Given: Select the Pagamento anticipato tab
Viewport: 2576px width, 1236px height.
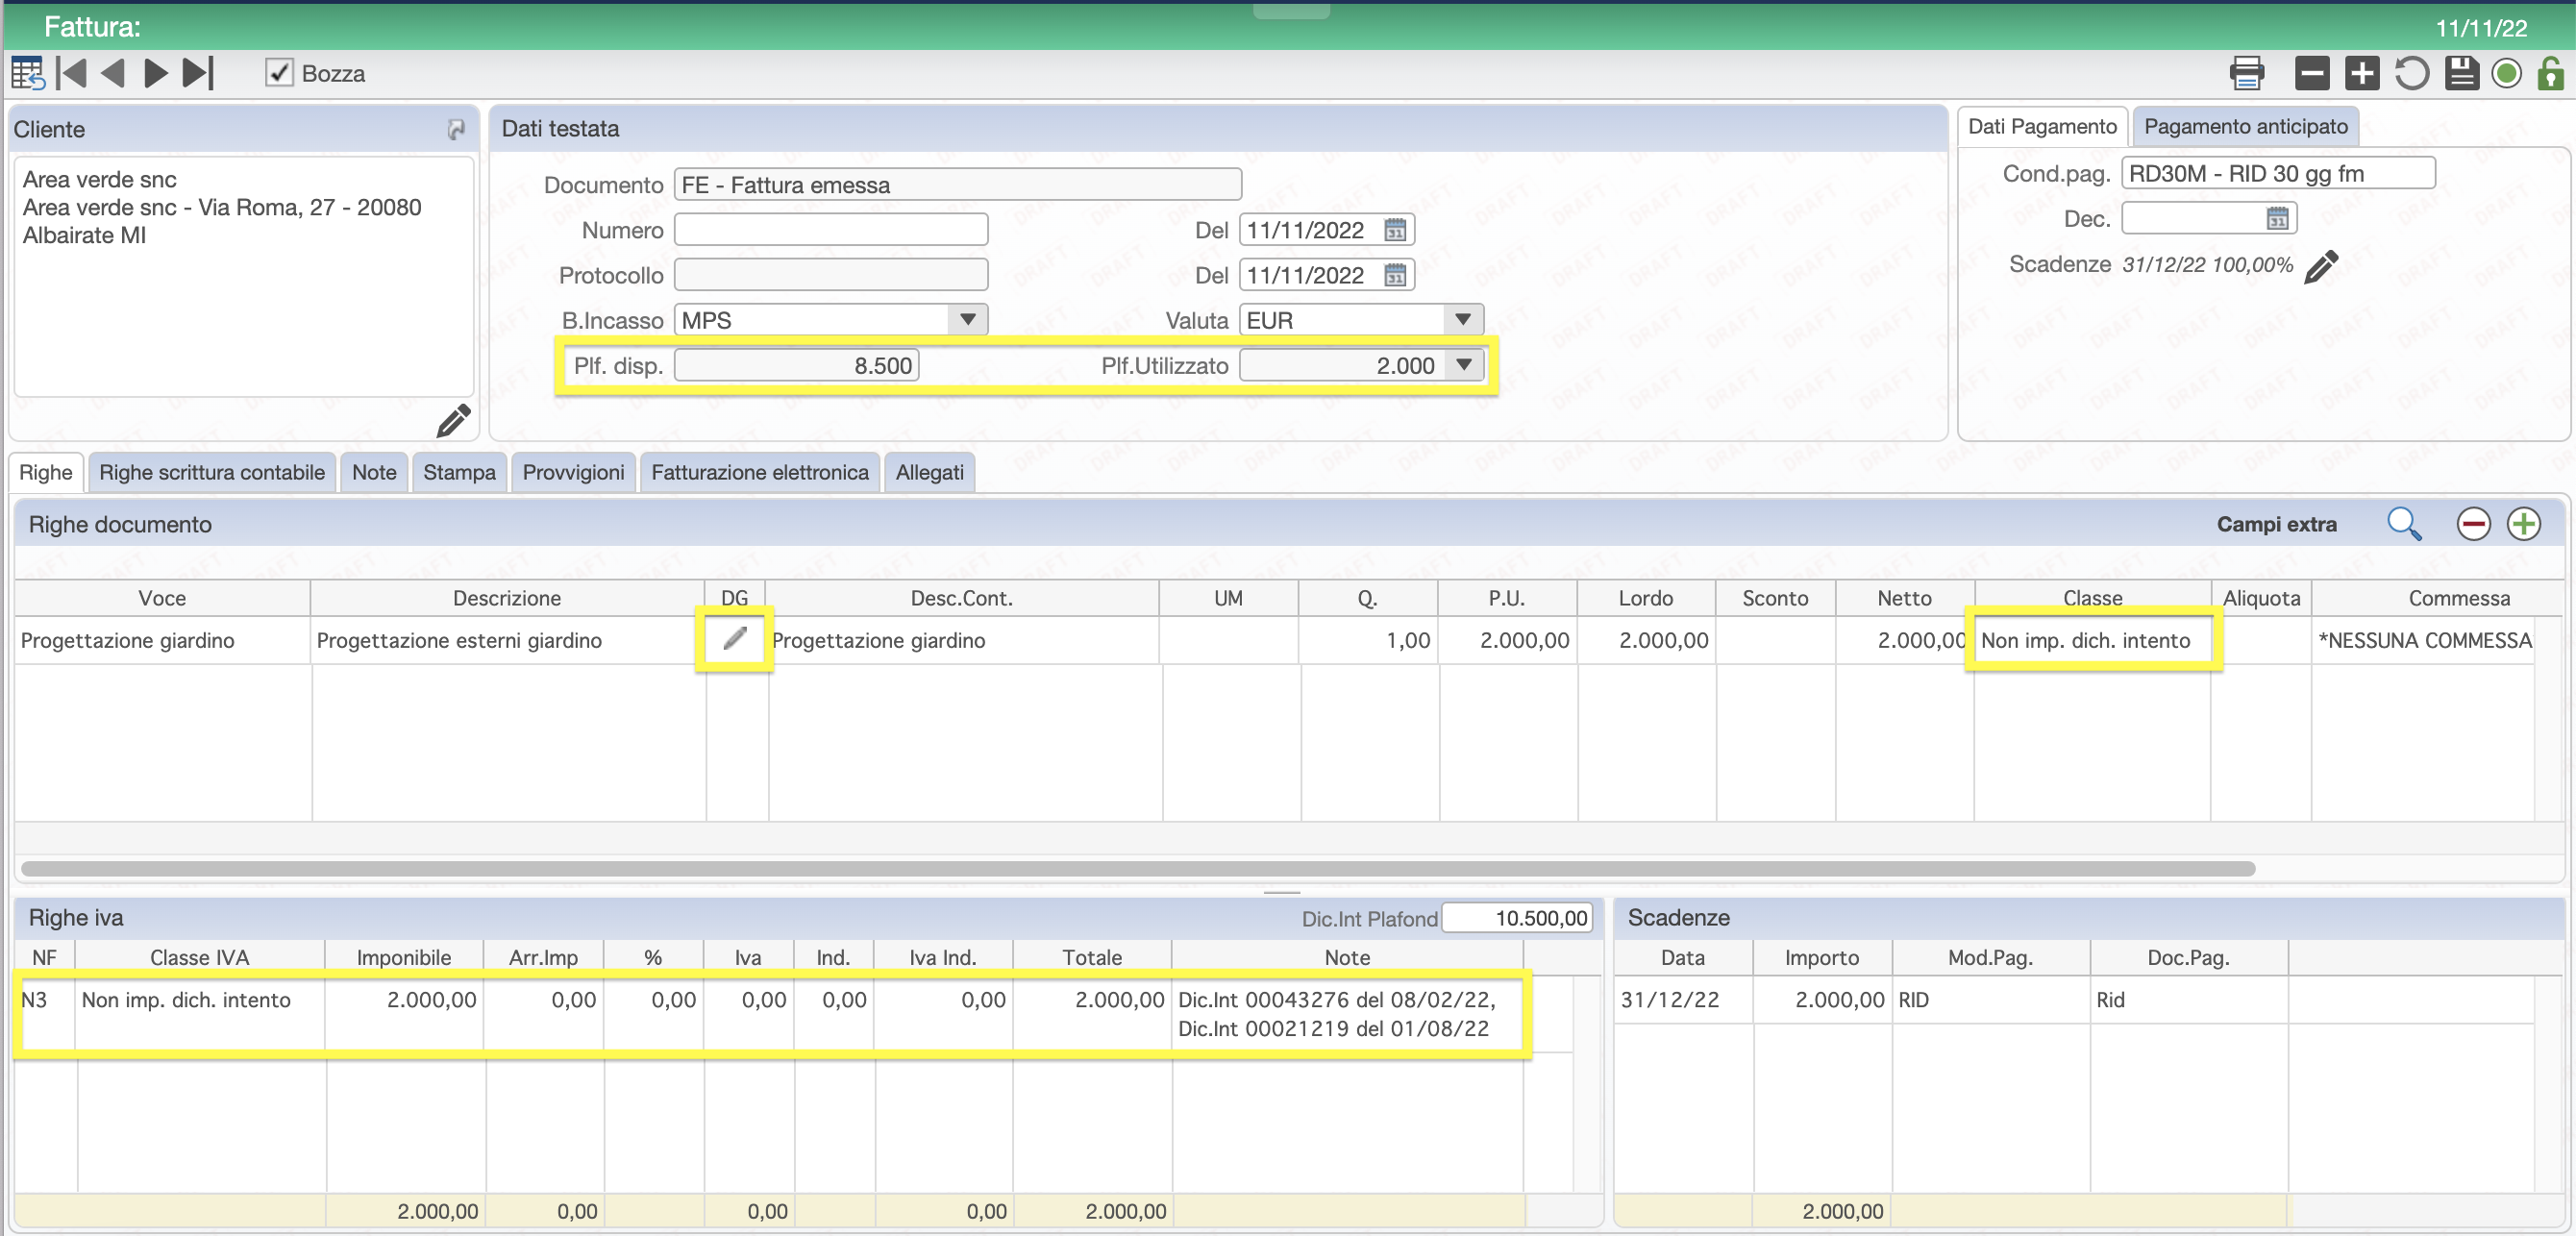Looking at the screenshot, I should (x=2246, y=126).
